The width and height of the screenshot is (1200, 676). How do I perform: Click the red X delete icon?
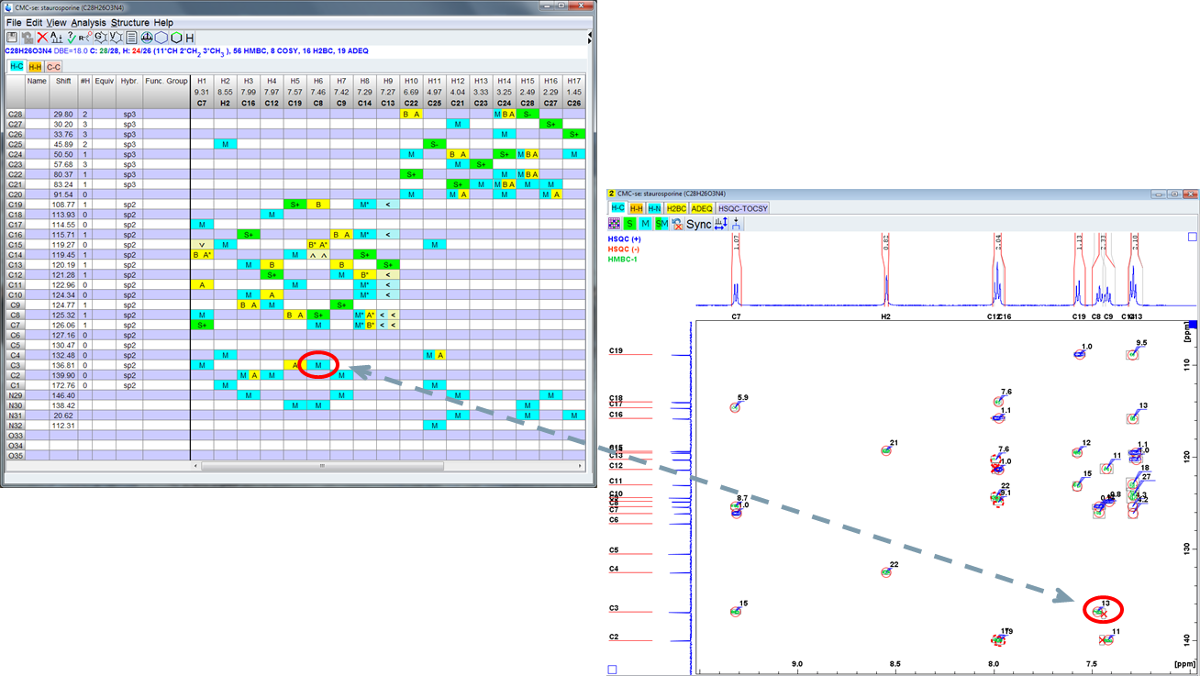pos(42,37)
